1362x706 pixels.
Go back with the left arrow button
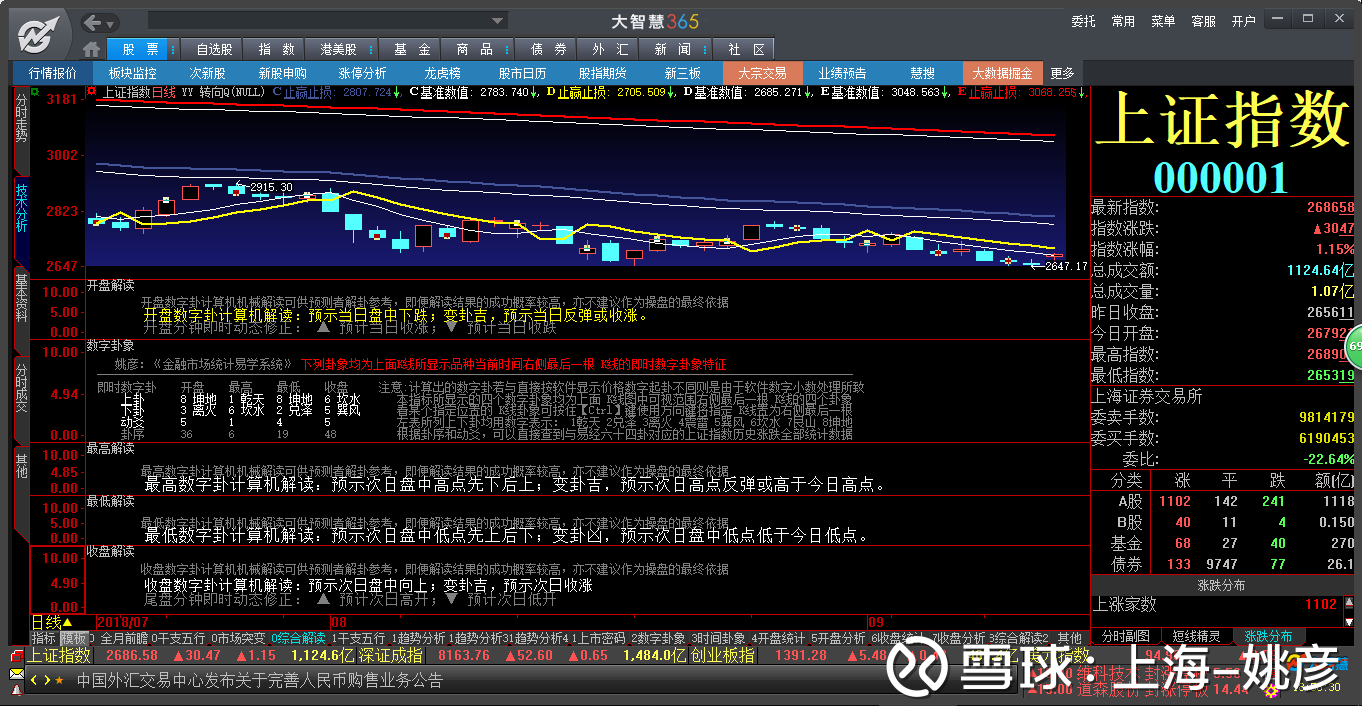94,23
